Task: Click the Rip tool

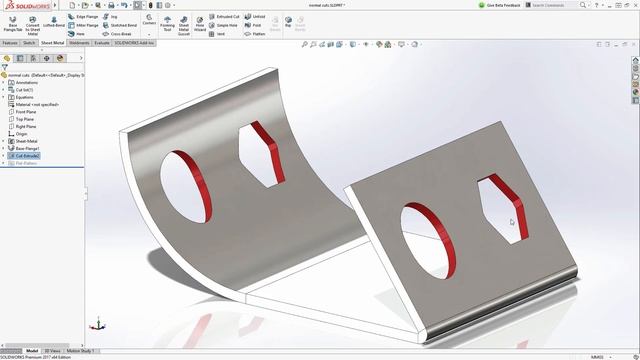Action: 288,22
